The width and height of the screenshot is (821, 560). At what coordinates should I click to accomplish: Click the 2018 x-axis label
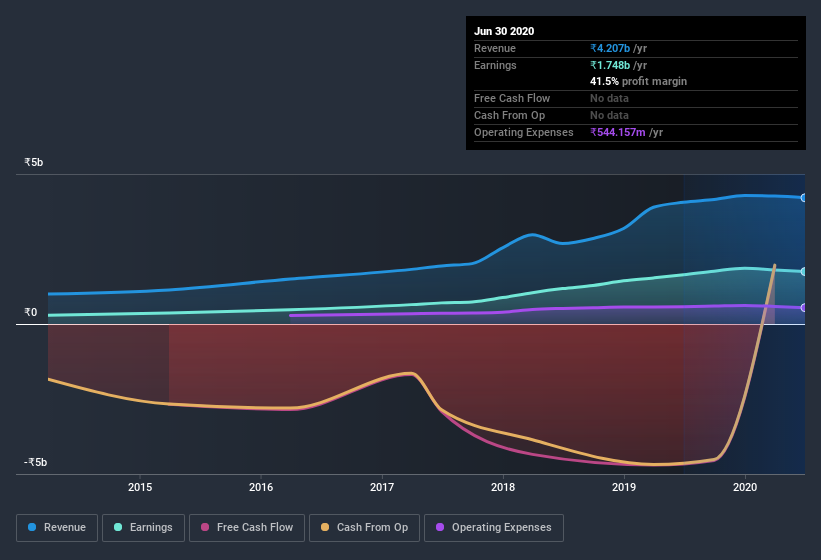(503, 487)
